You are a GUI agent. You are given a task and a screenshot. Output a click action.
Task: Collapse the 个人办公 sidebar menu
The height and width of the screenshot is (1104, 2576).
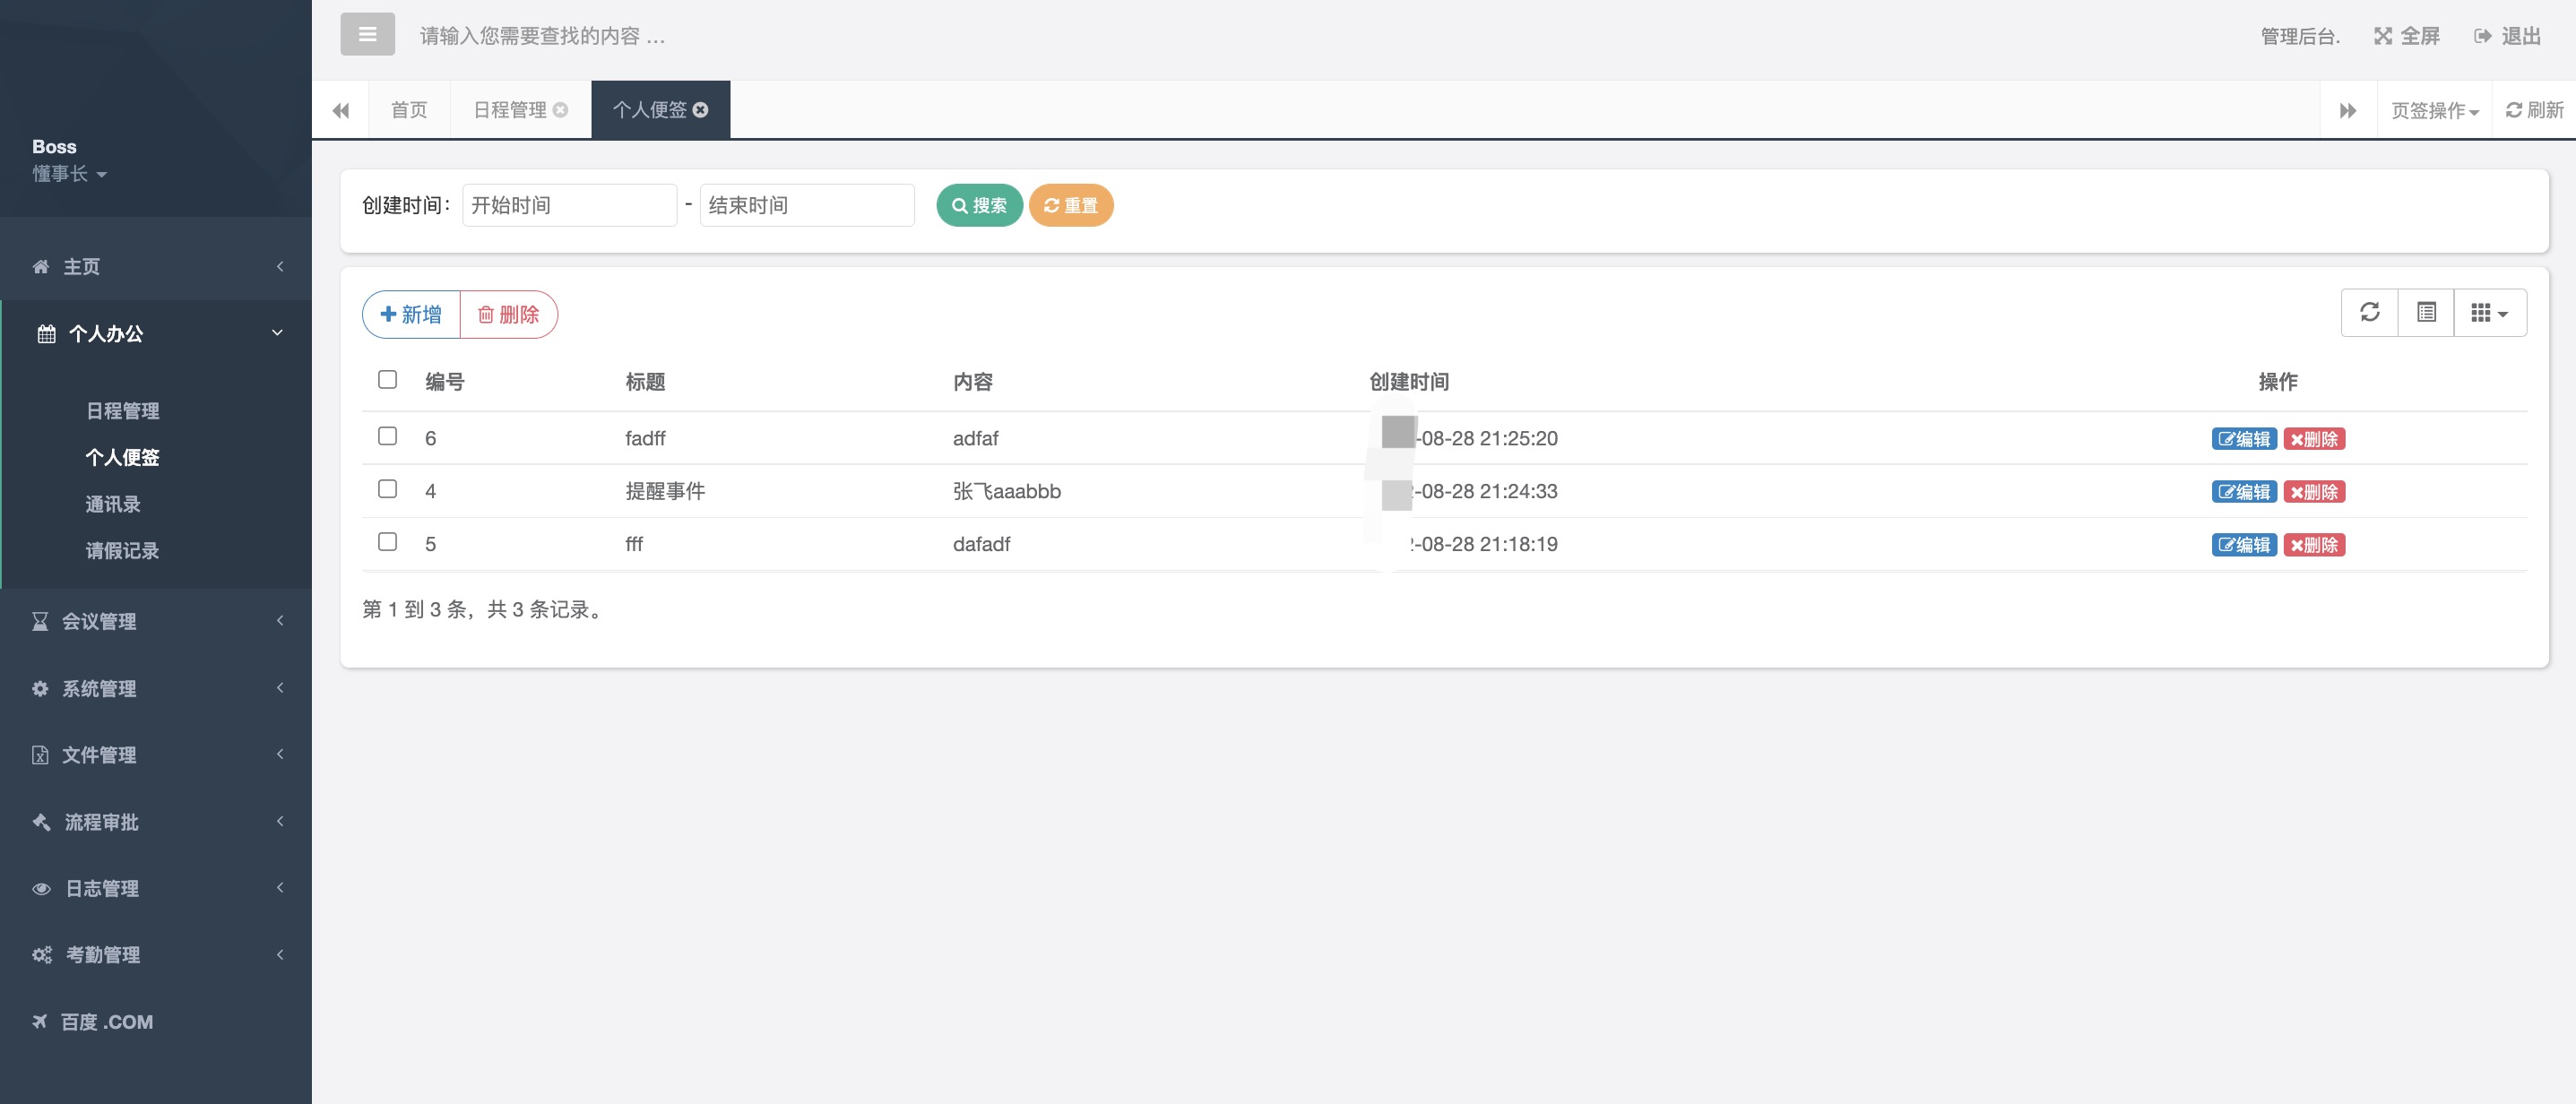tap(156, 334)
